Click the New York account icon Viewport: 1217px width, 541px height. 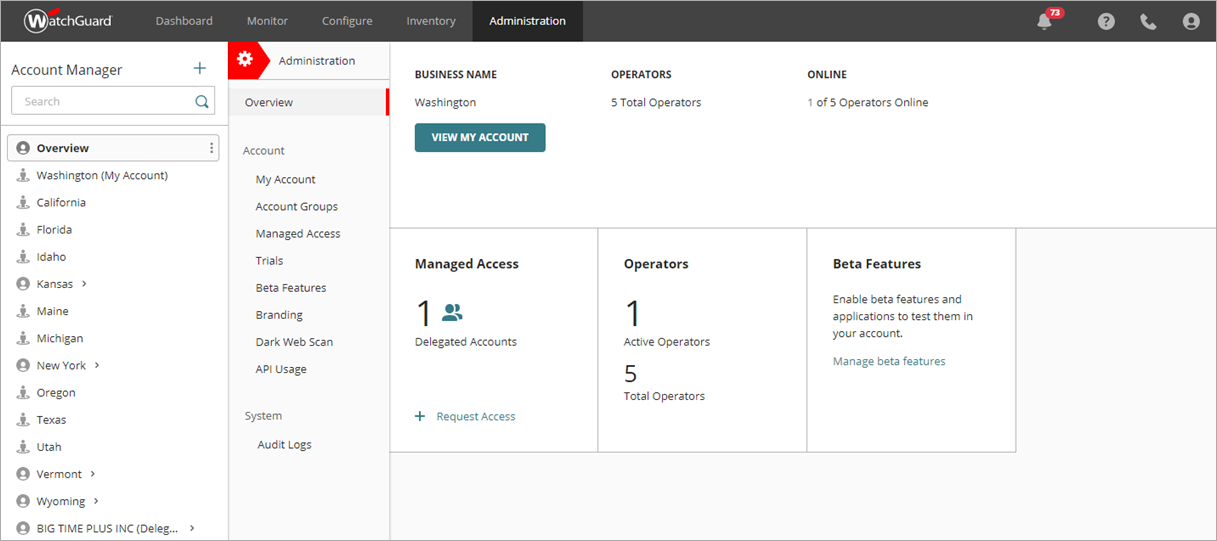click(23, 365)
